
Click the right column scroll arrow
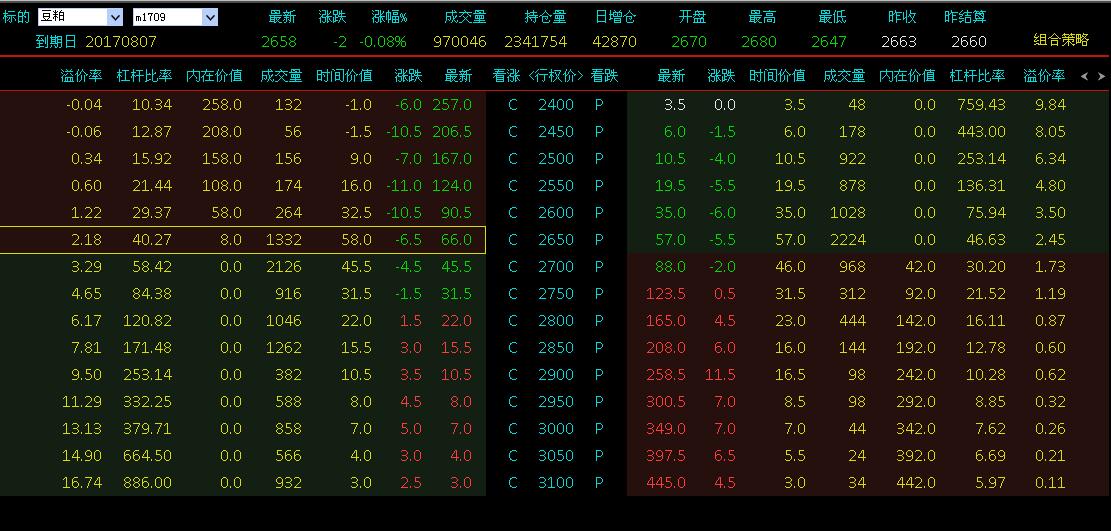coord(1101,76)
